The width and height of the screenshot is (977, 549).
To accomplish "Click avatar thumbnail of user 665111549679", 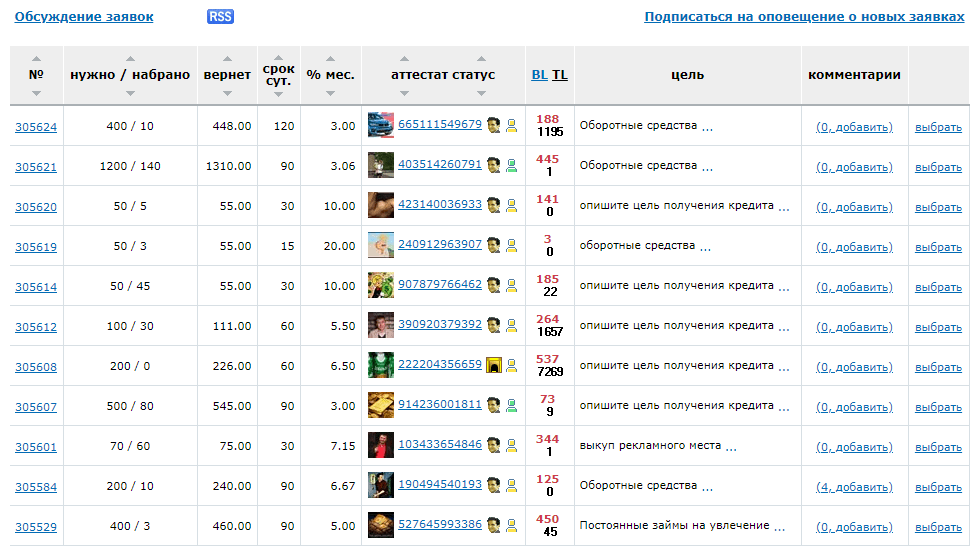I will (x=380, y=125).
